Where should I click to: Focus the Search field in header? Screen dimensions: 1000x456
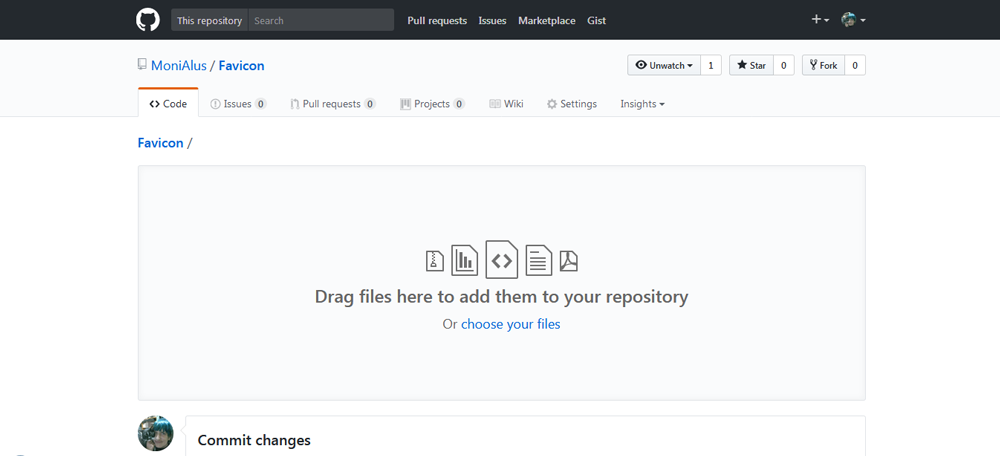[x=321, y=20]
